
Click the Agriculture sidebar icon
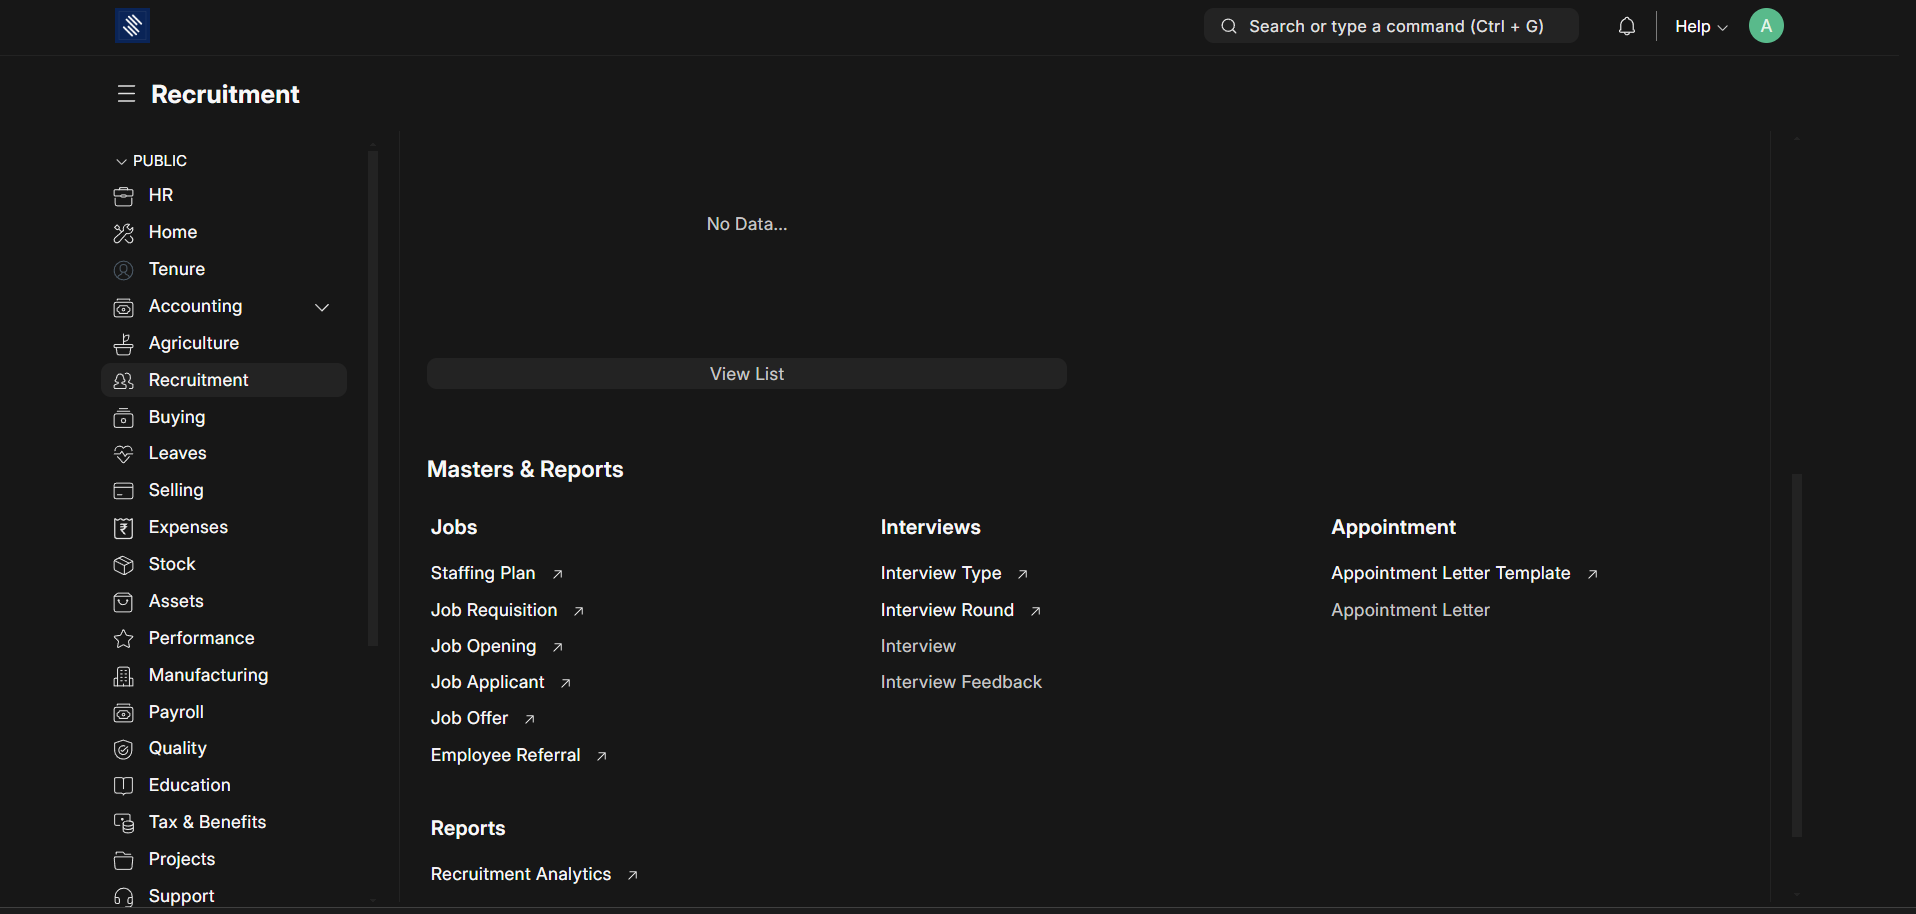pos(124,344)
